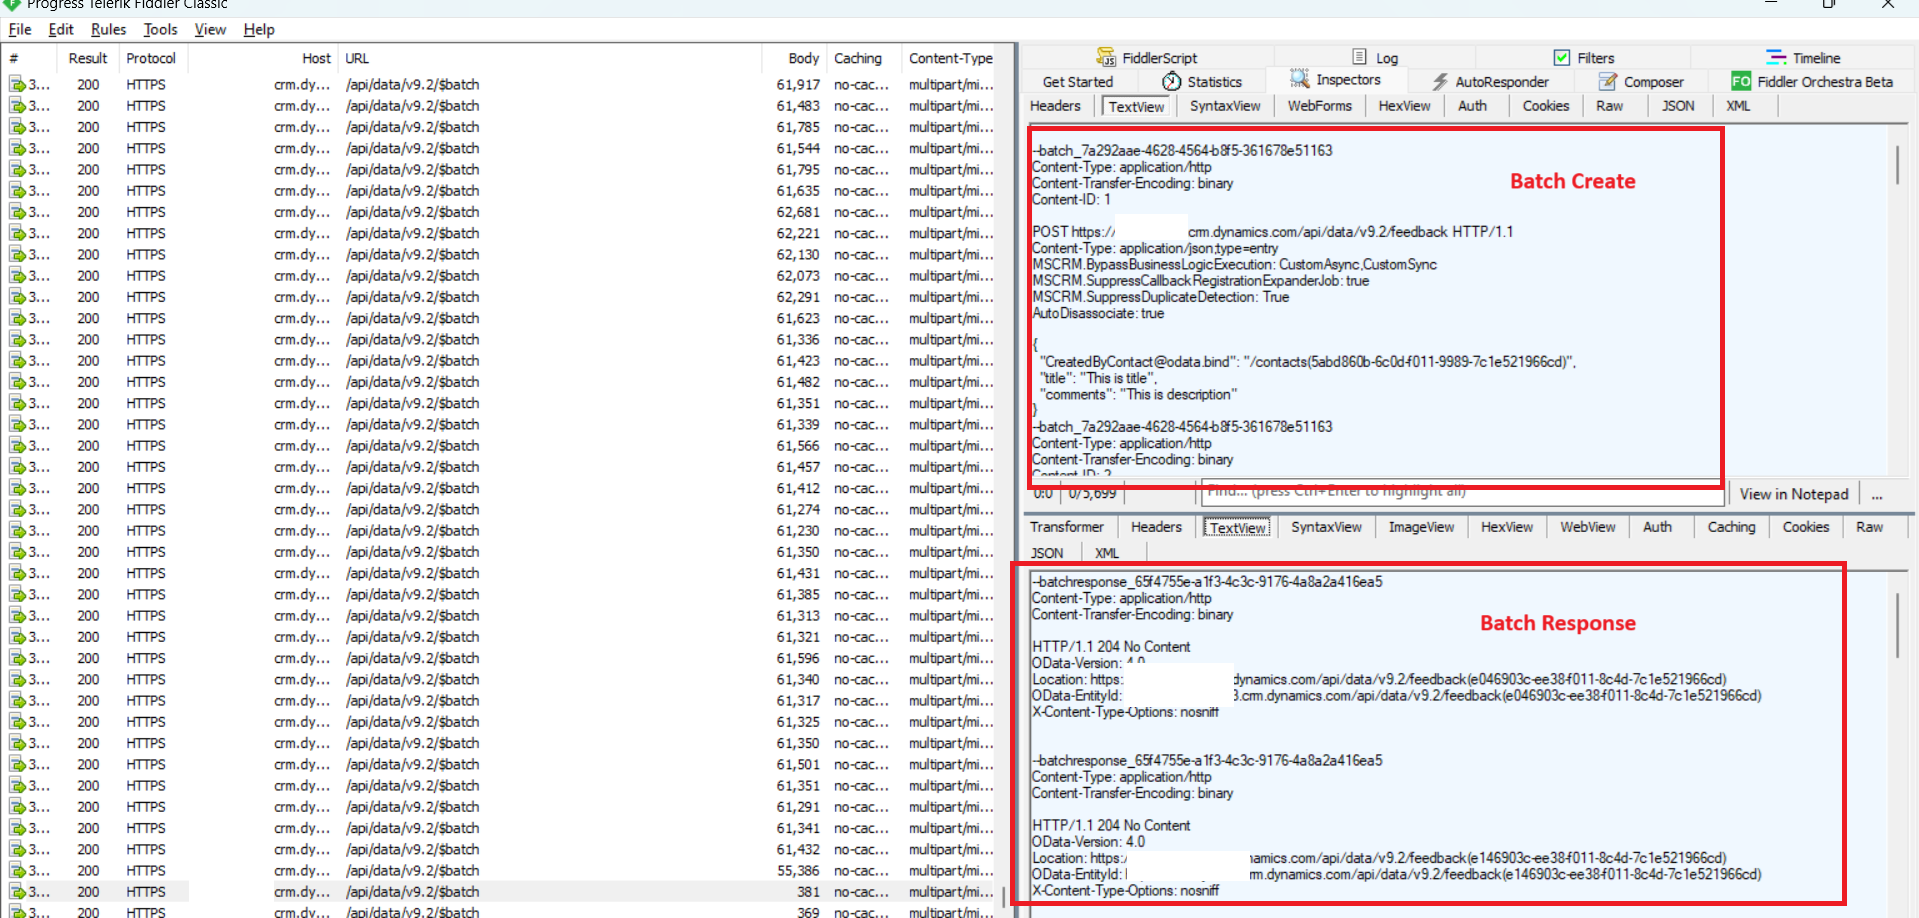
Task: Open the Timeline tab using its bars icon
Action: (1776, 57)
